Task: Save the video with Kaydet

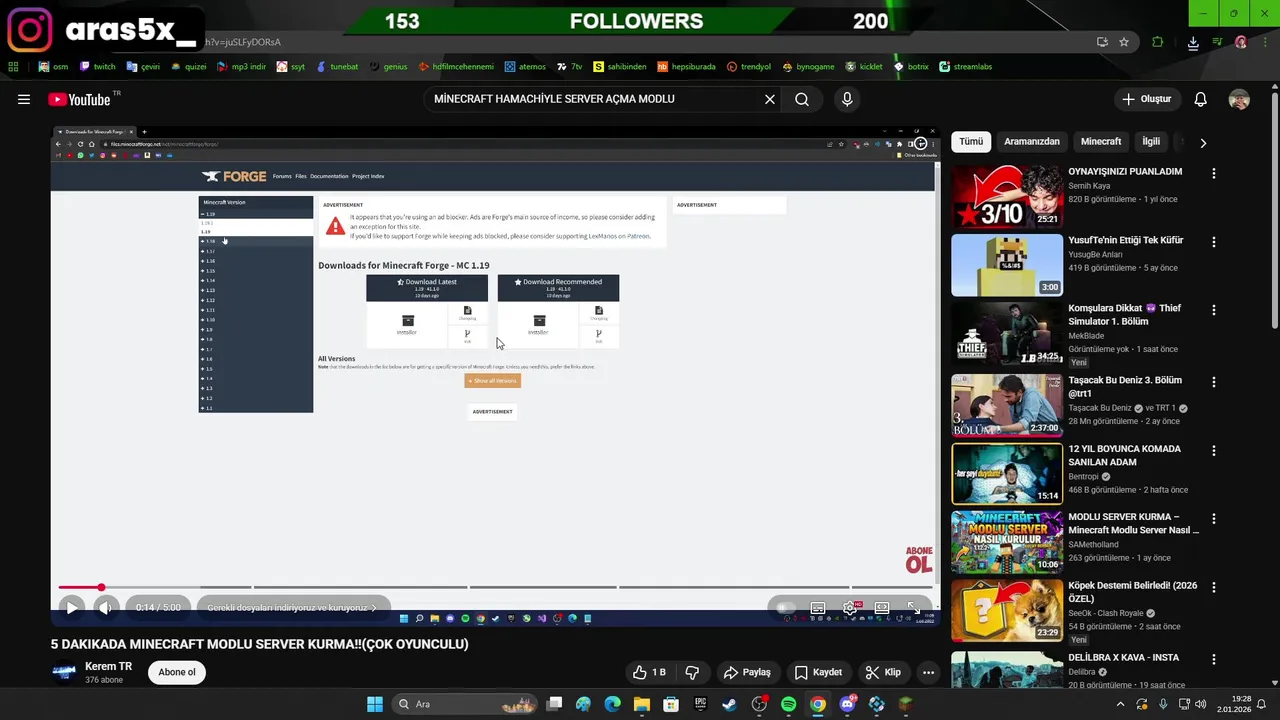Action: 819,672
